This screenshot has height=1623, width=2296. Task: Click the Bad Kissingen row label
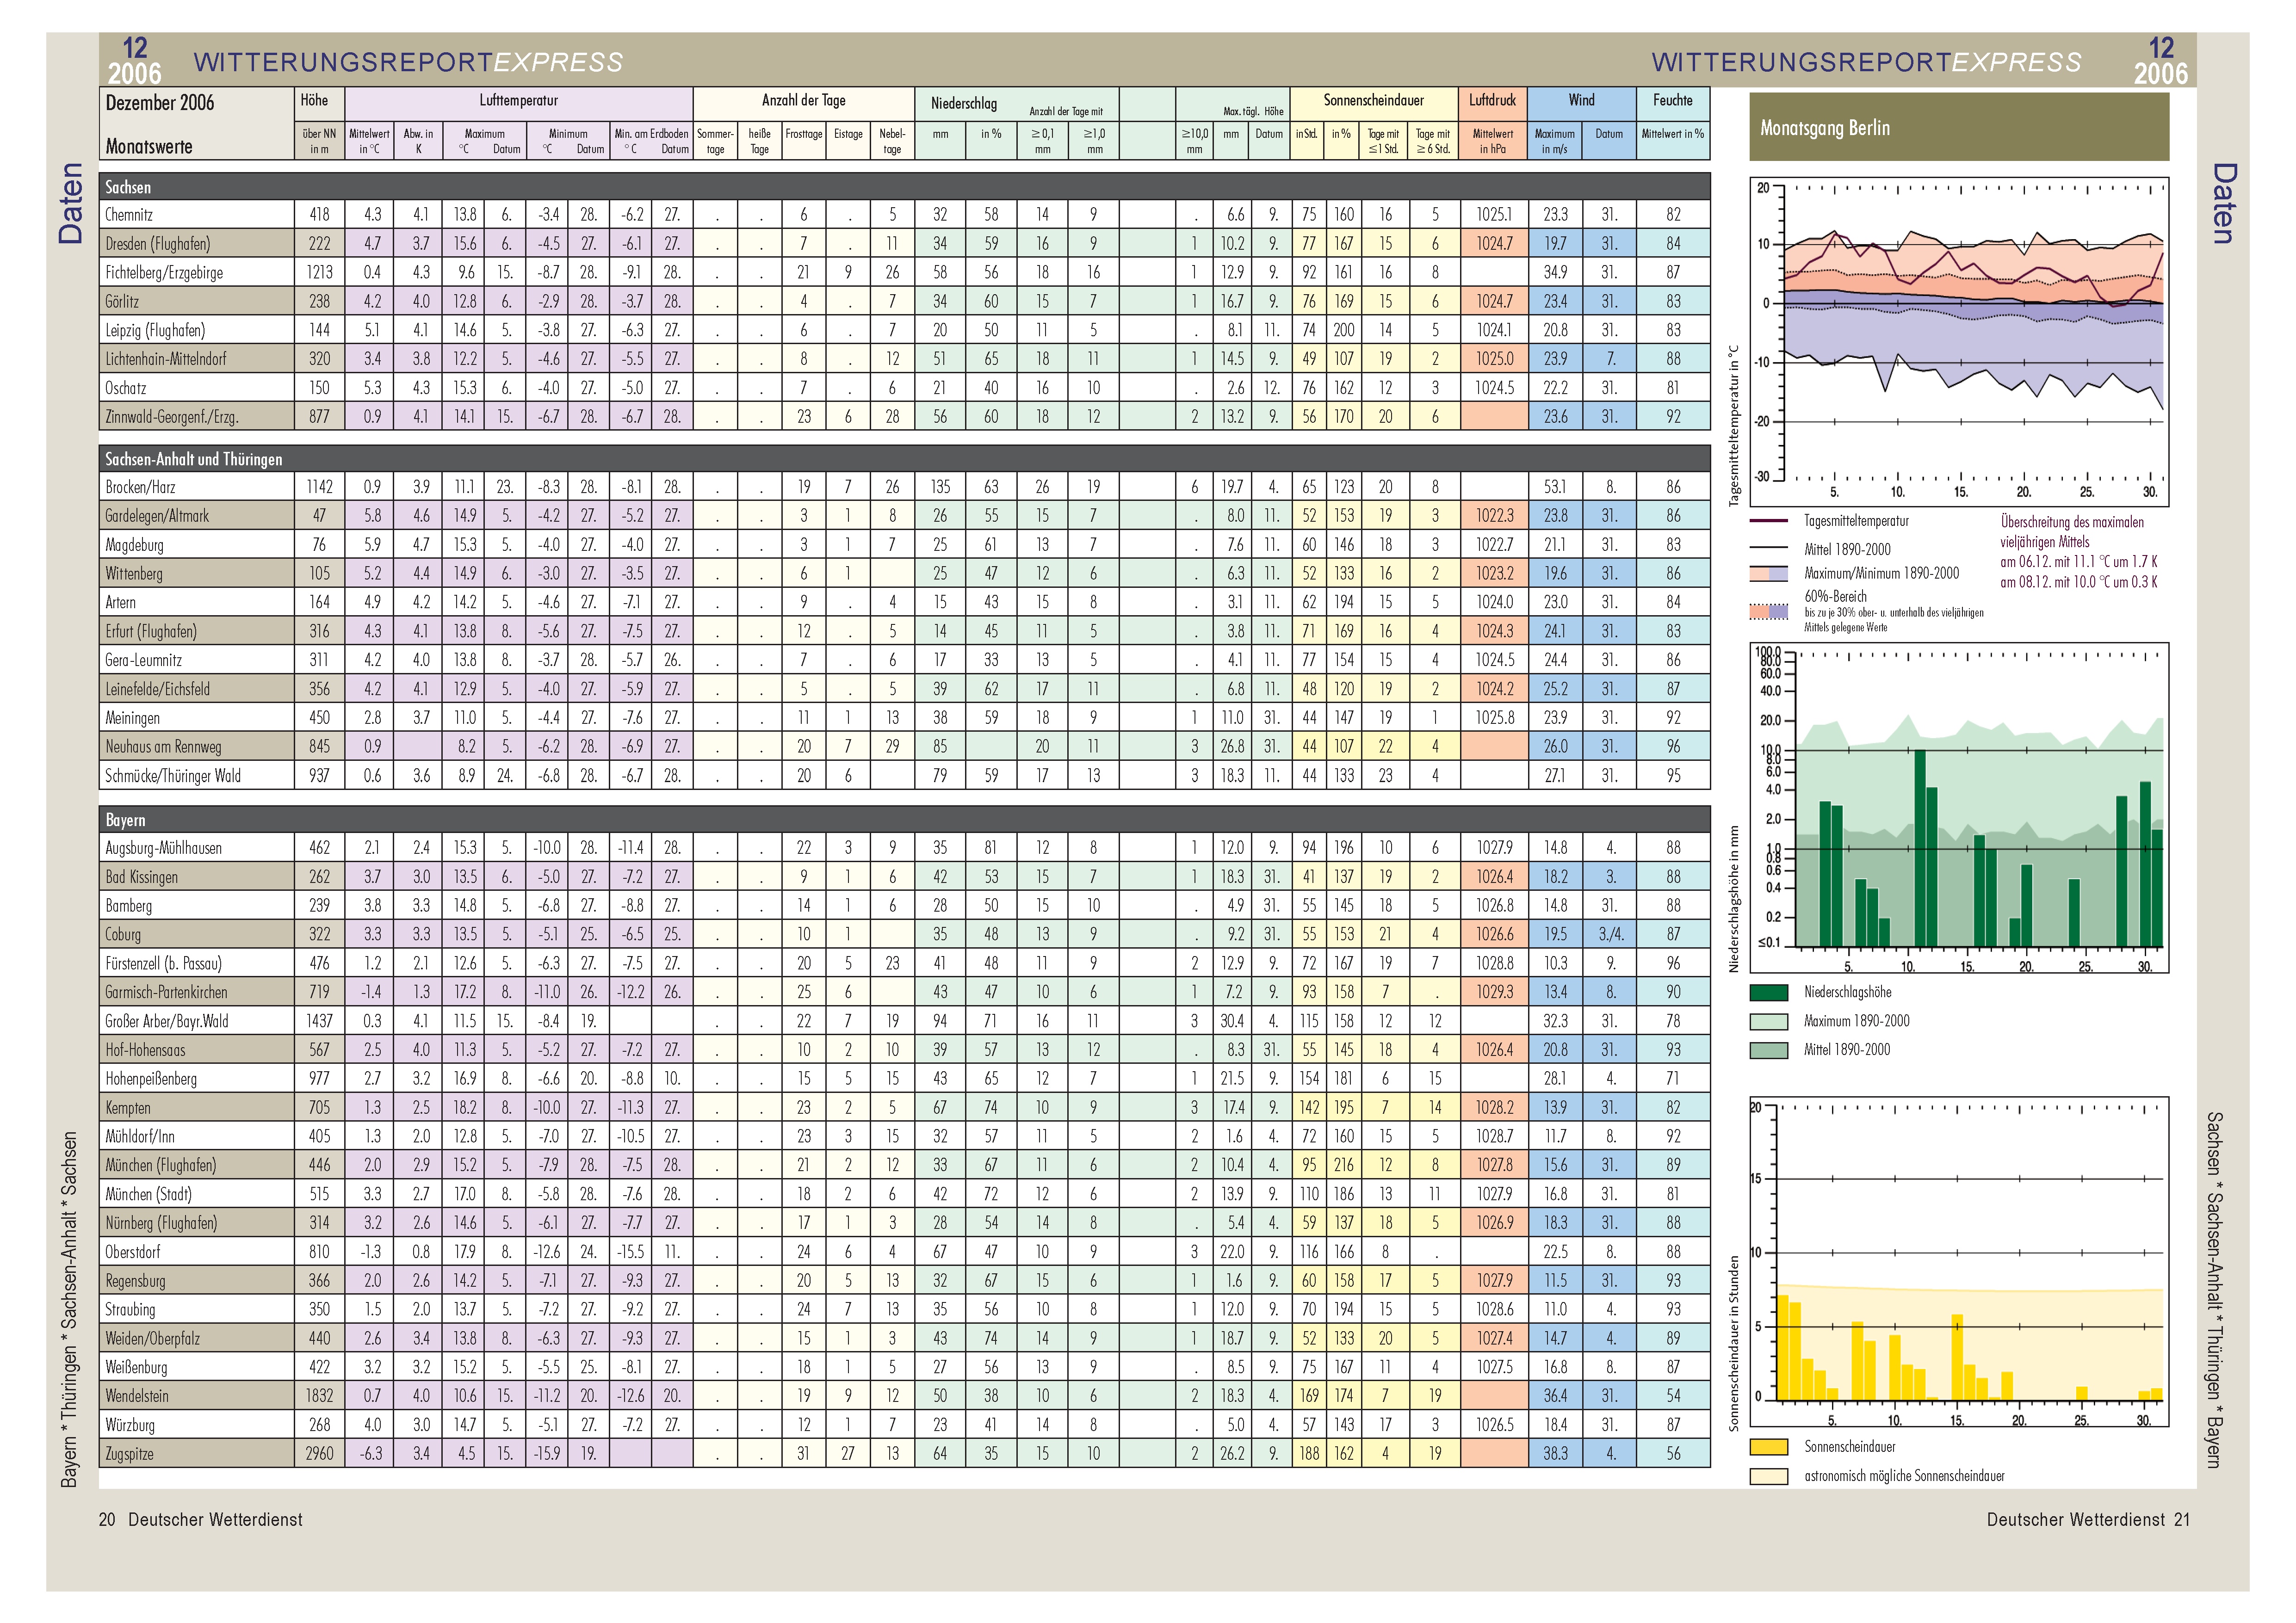141,877
